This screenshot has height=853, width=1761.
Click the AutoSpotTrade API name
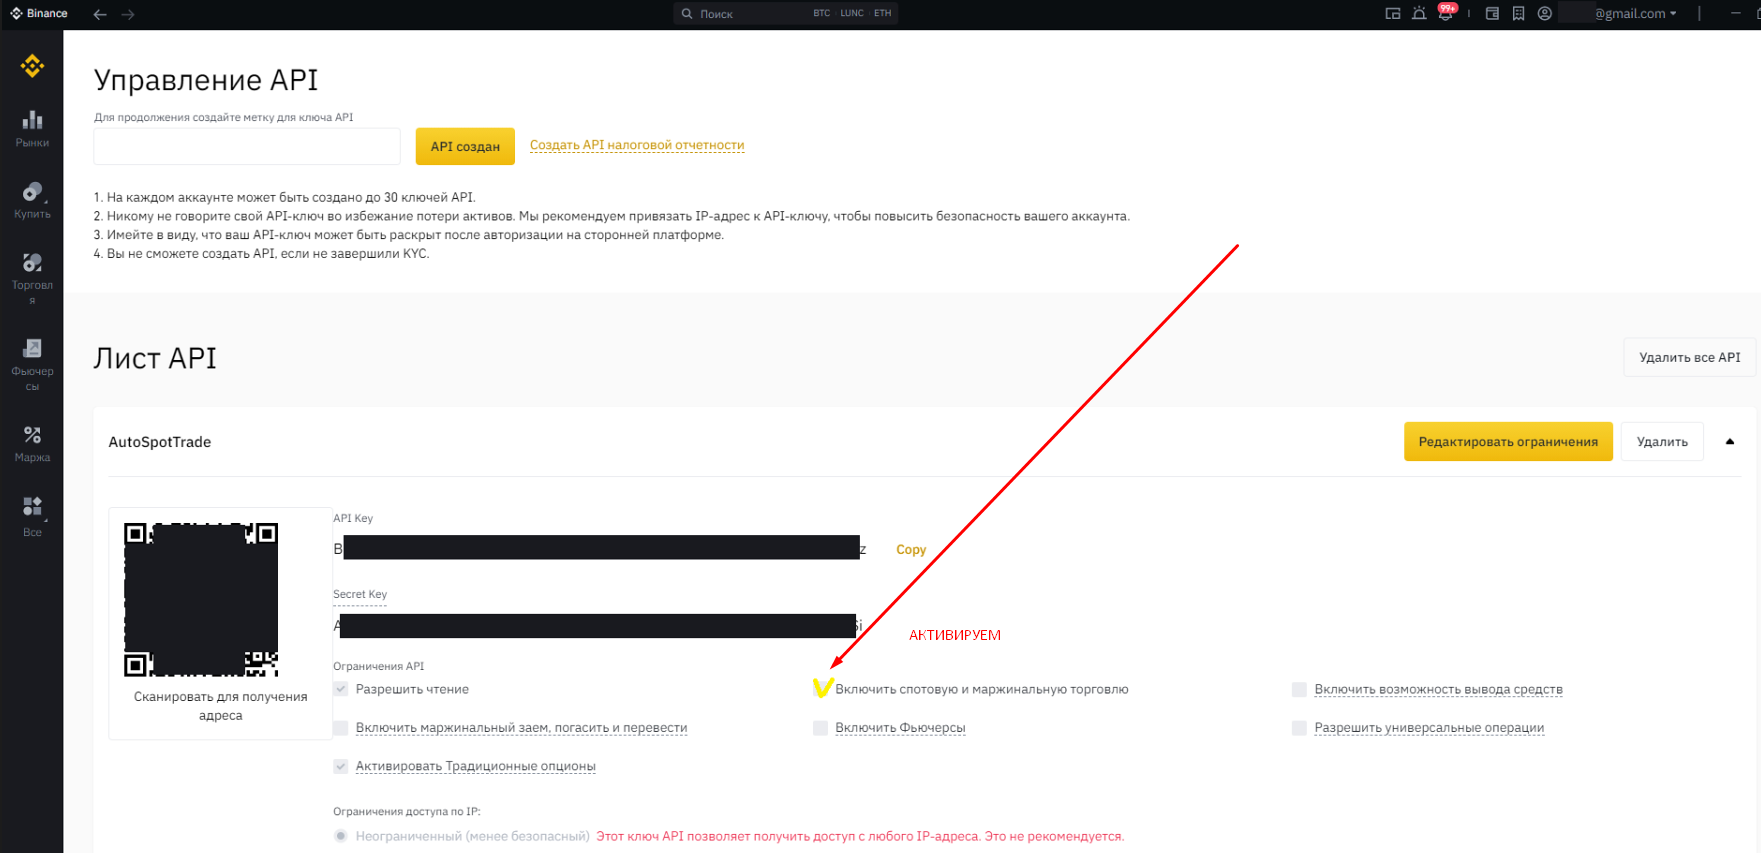point(160,442)
